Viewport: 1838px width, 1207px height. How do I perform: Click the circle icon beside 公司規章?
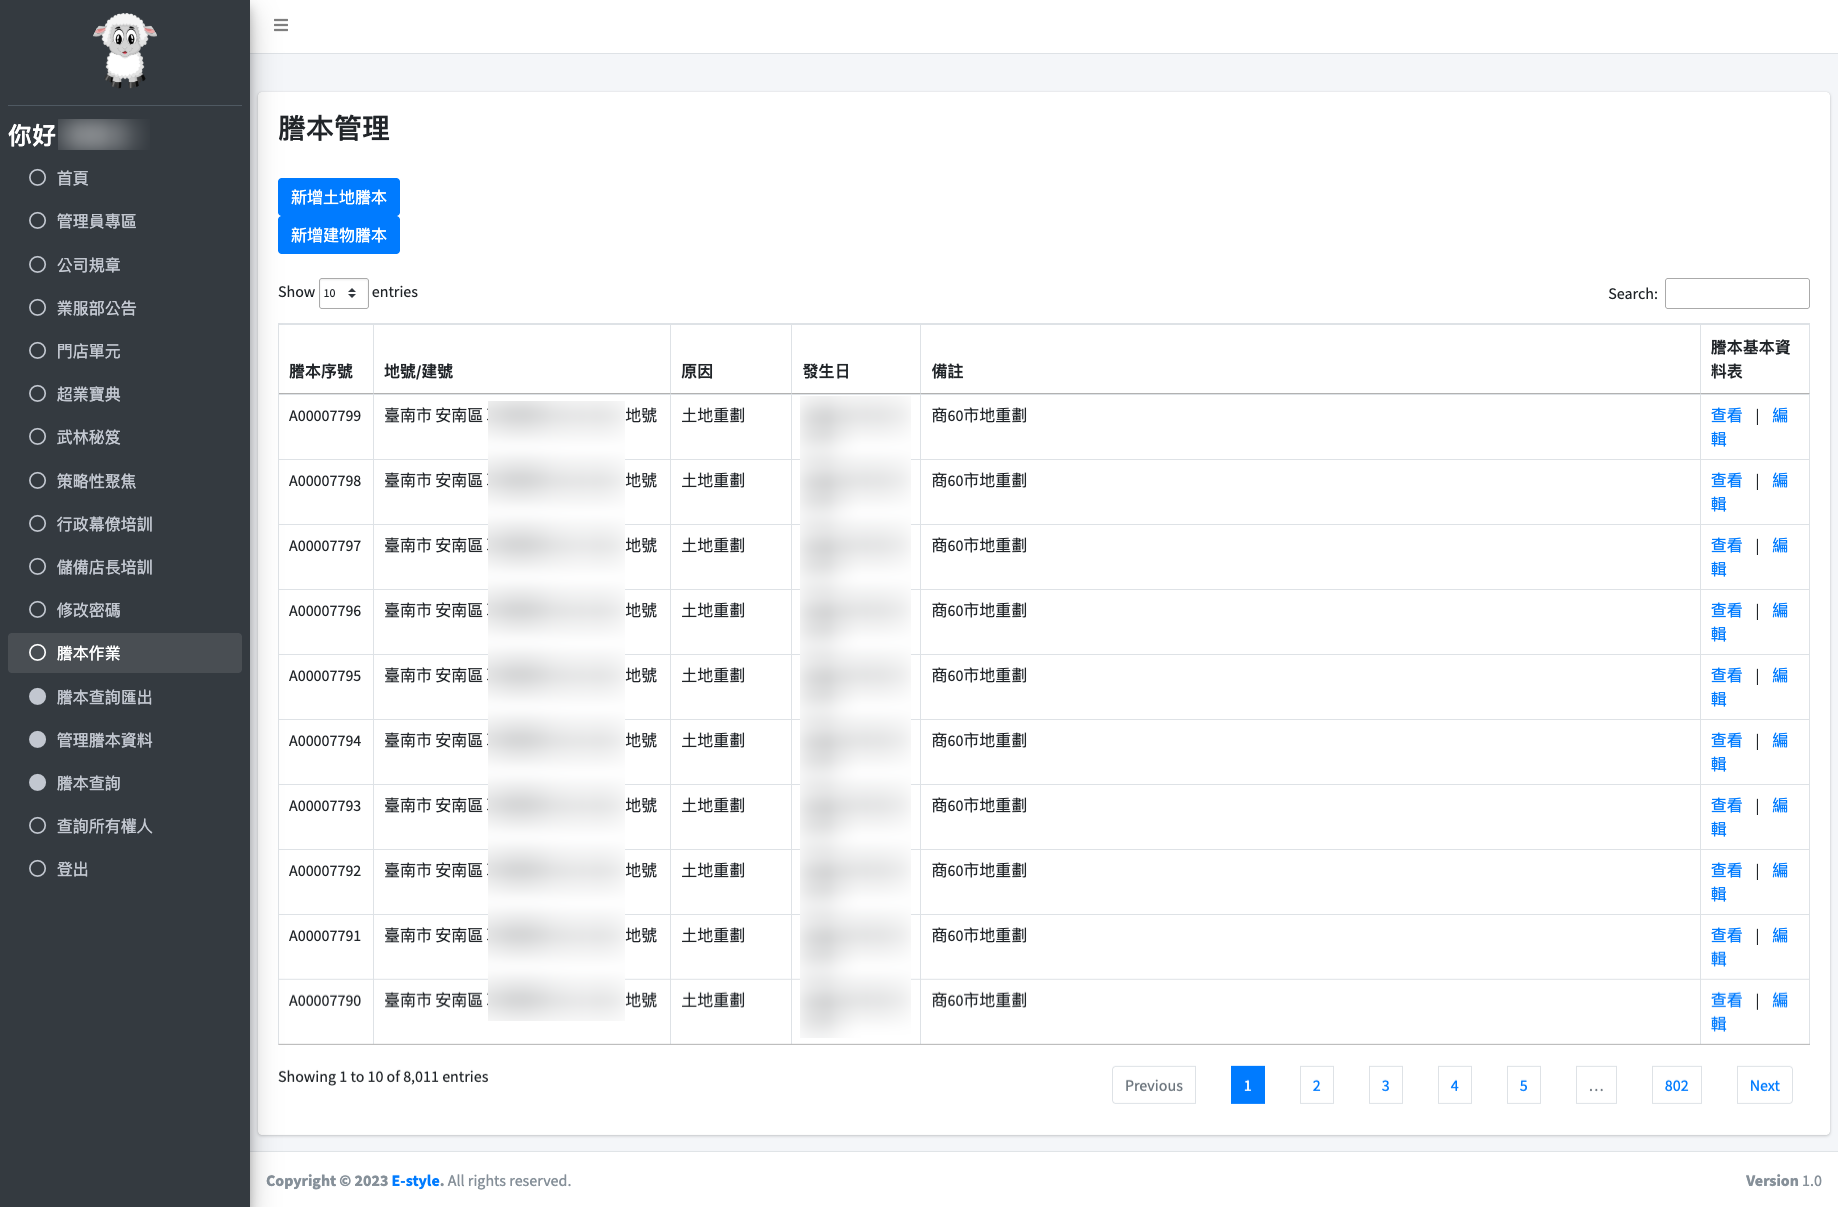(38, 265)
